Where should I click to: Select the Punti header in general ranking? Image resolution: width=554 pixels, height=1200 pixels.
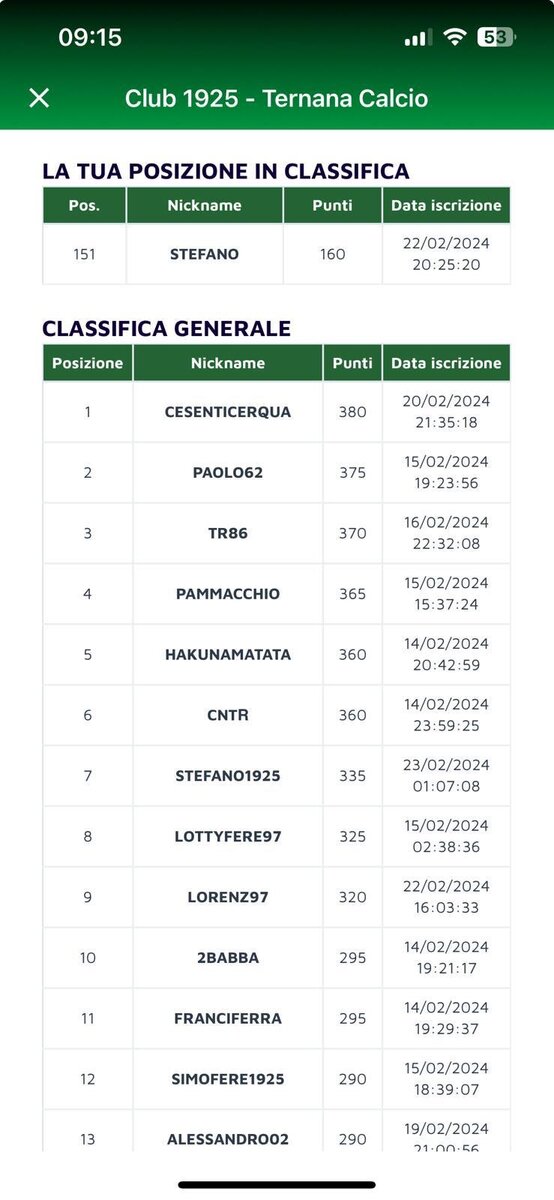tap(352, 363)
